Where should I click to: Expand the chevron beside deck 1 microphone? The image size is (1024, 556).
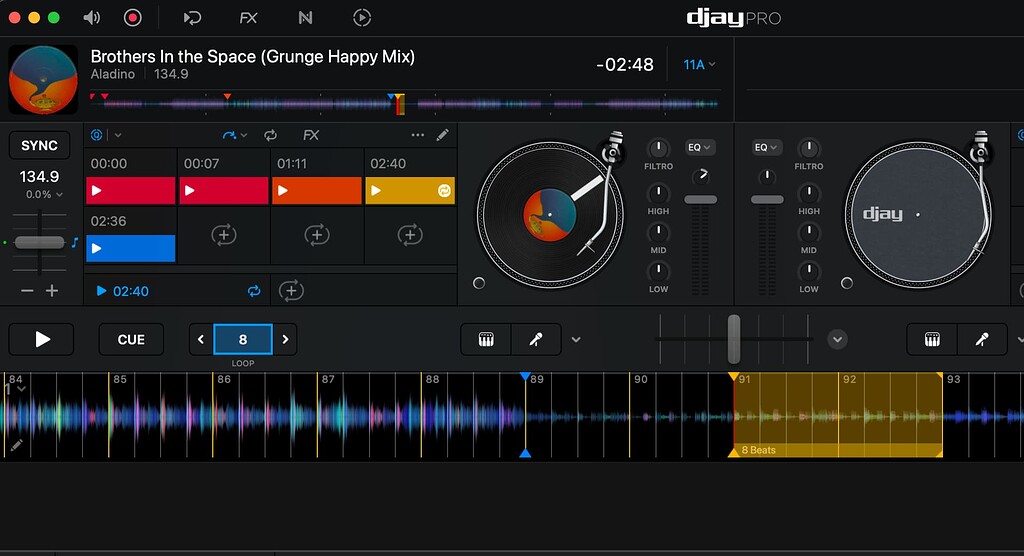(576, 340)
